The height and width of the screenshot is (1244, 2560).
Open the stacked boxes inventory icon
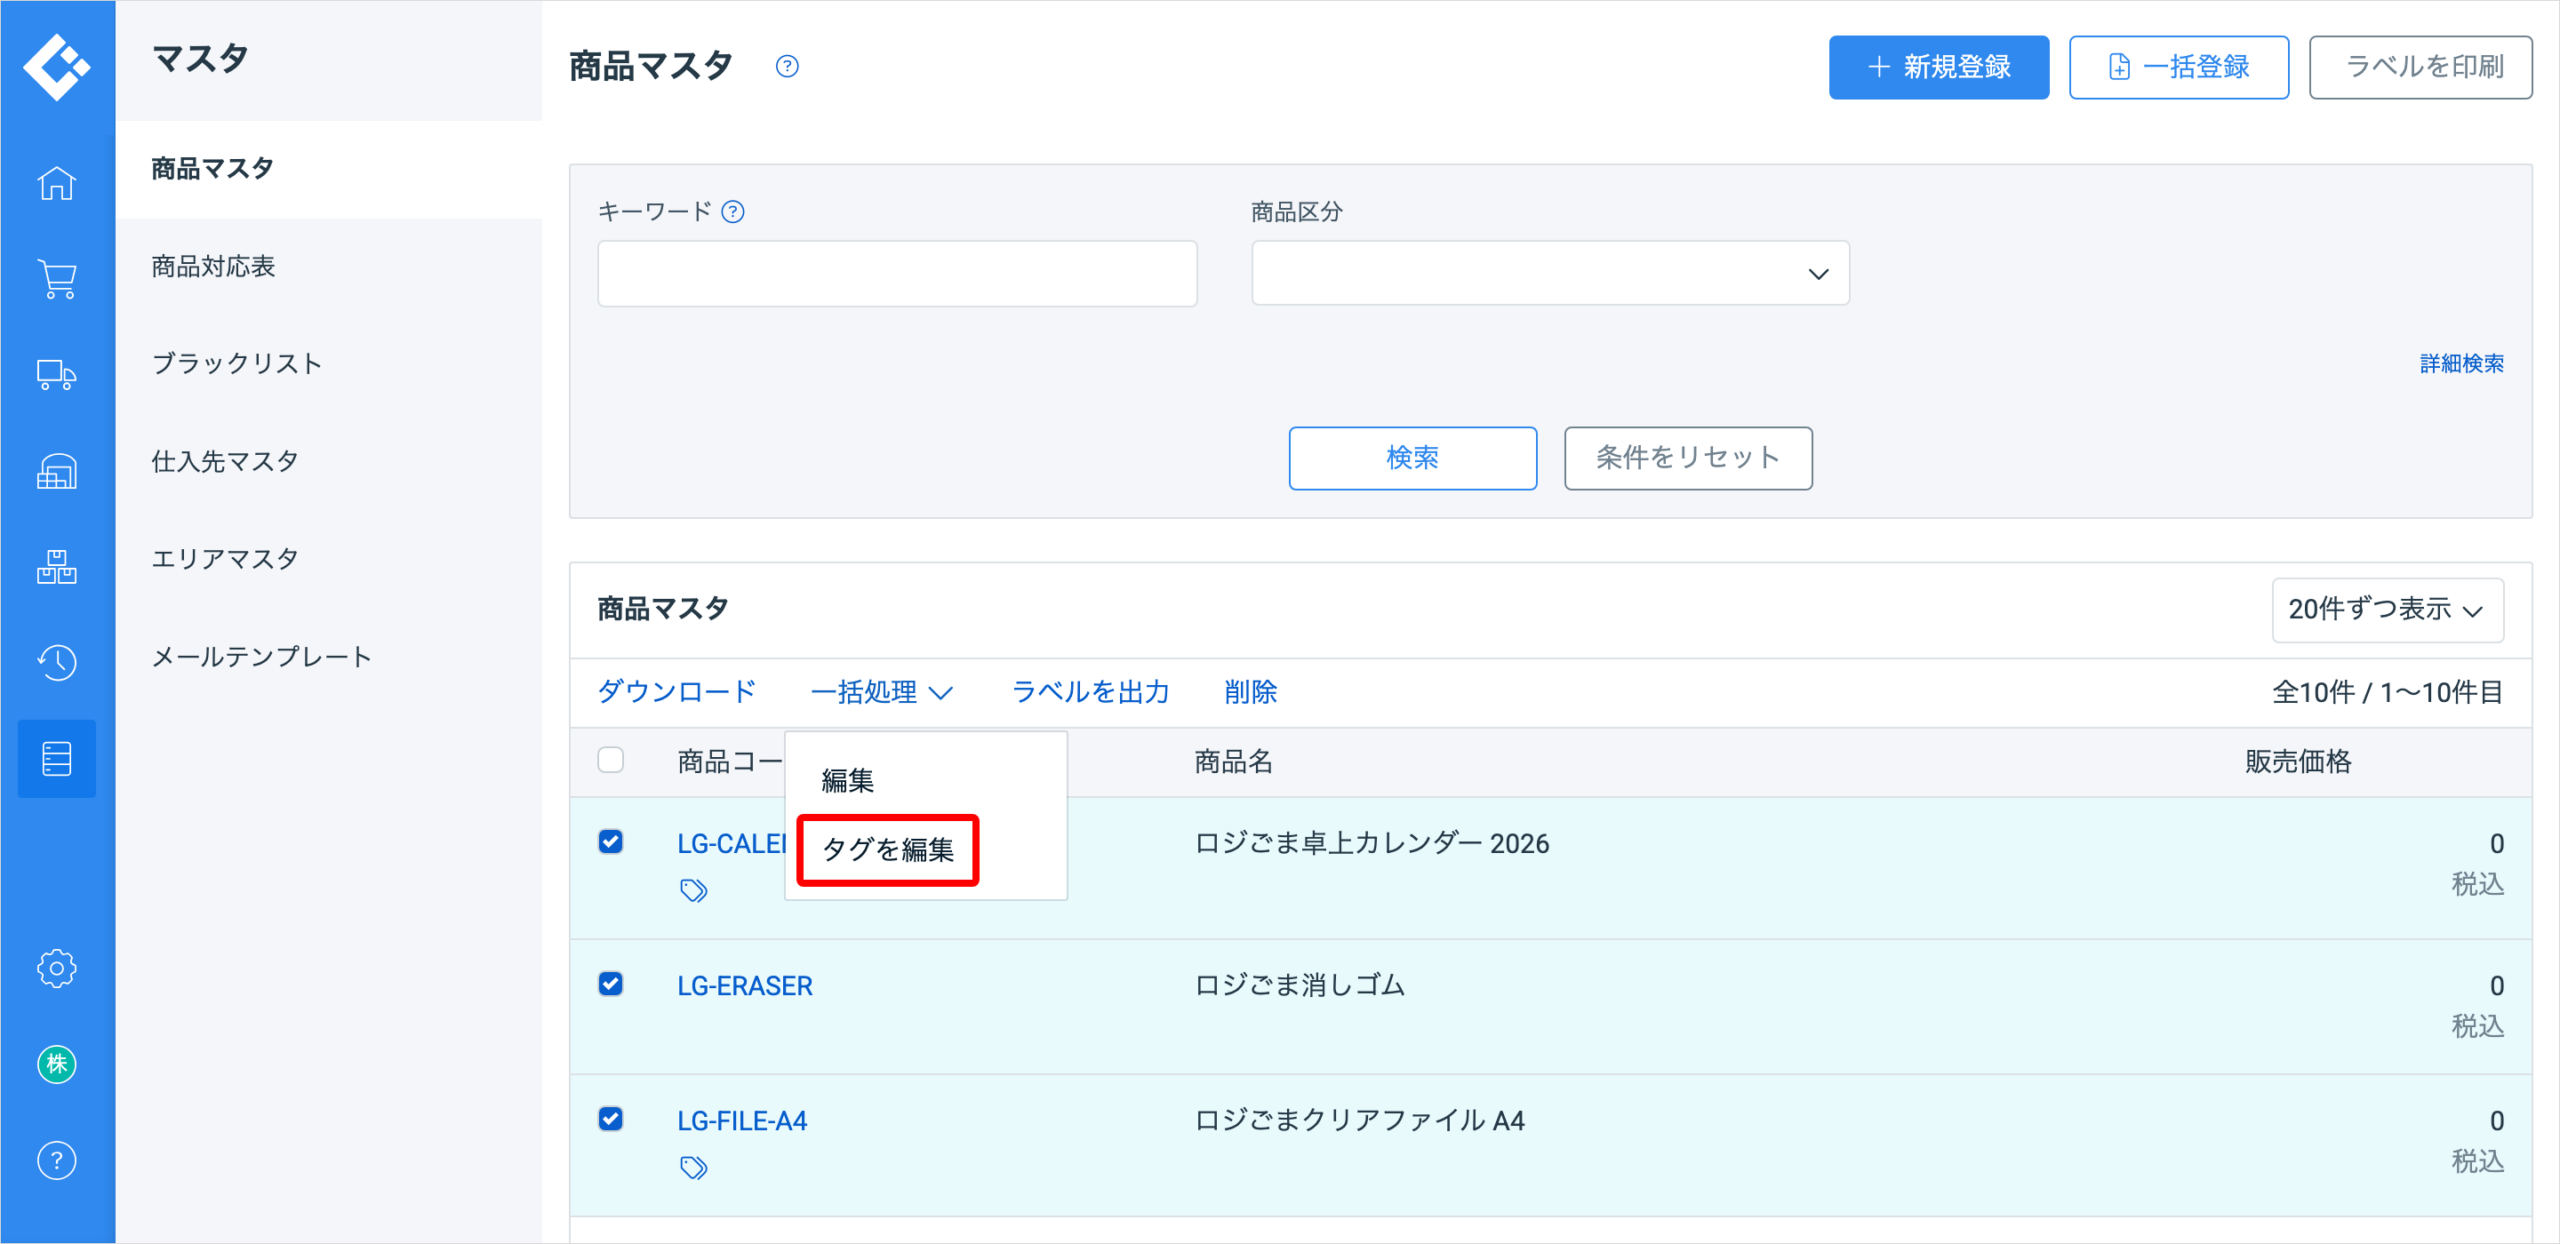click(x=57, y=567)
